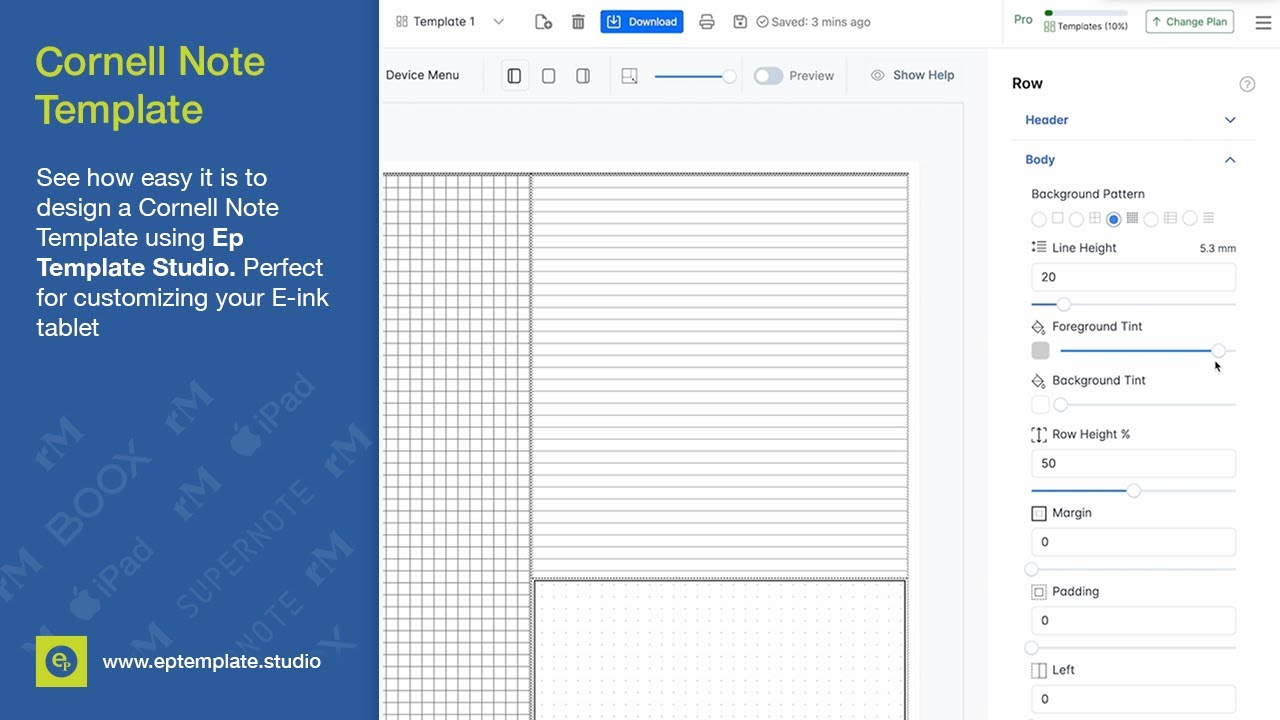
Task: Click the Margin input field
Action: (1133, 542)
